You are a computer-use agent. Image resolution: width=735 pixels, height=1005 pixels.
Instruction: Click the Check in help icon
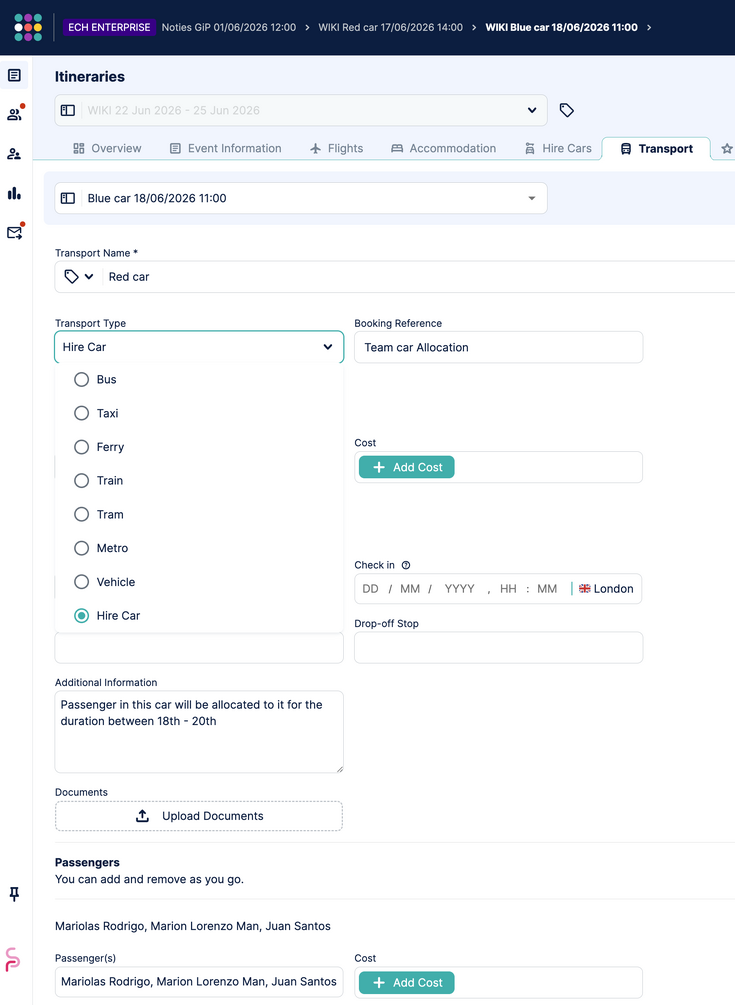[x=406, y=565]
